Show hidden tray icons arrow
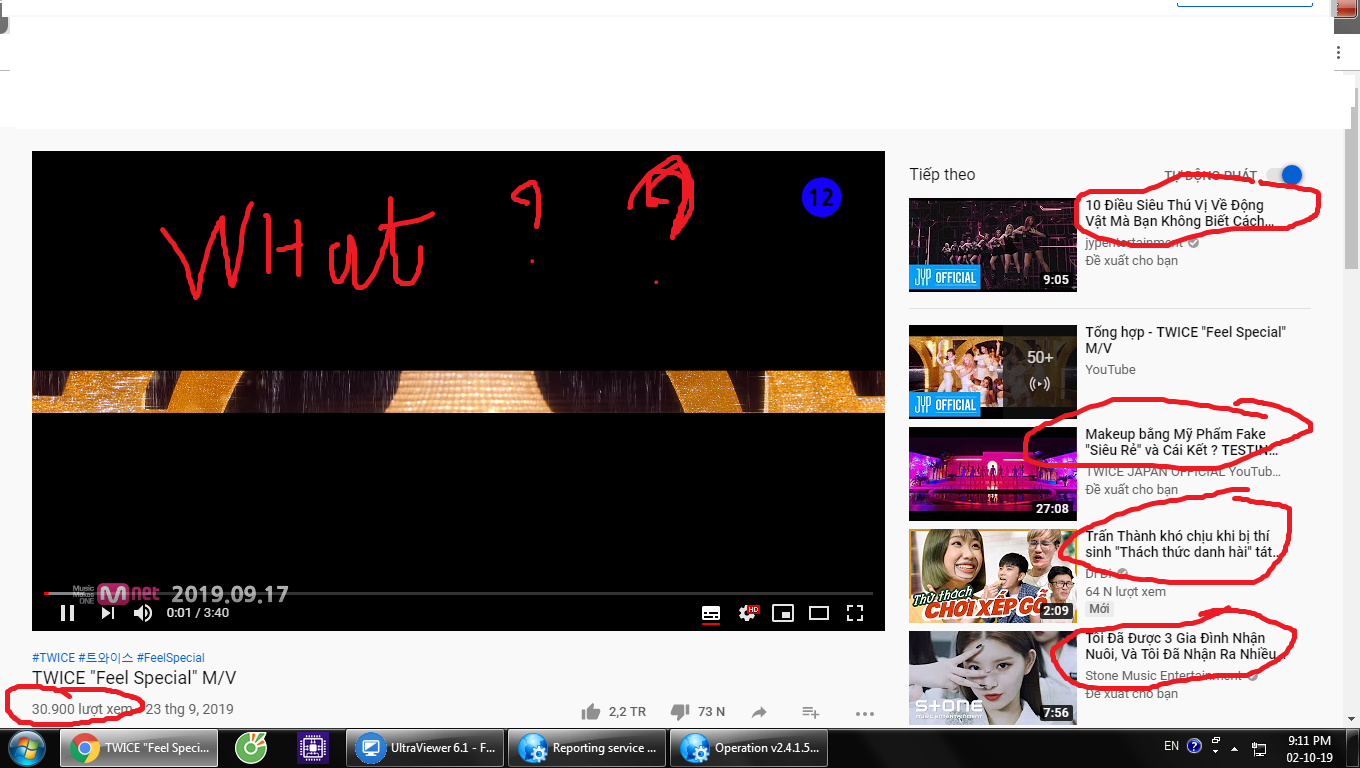The image size is (1360, 768). (x=1235, y=748)
